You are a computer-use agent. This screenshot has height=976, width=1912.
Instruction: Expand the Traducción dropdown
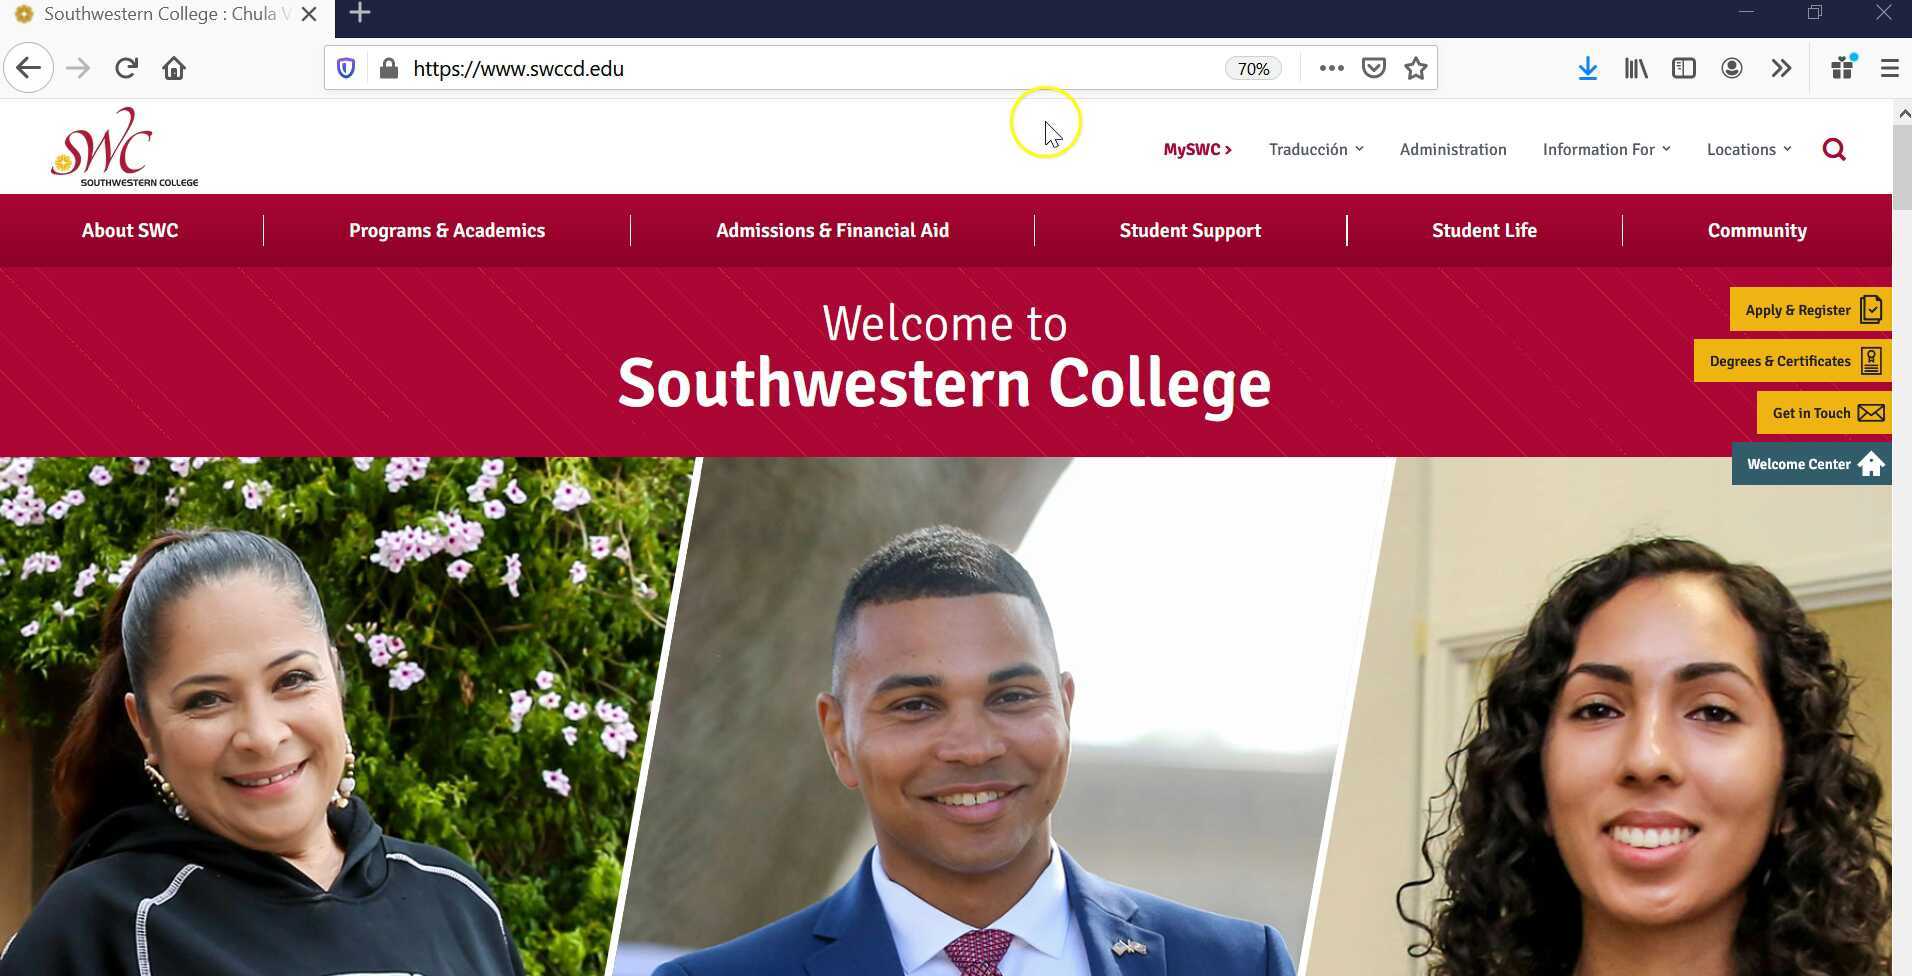pos(1315,150)
